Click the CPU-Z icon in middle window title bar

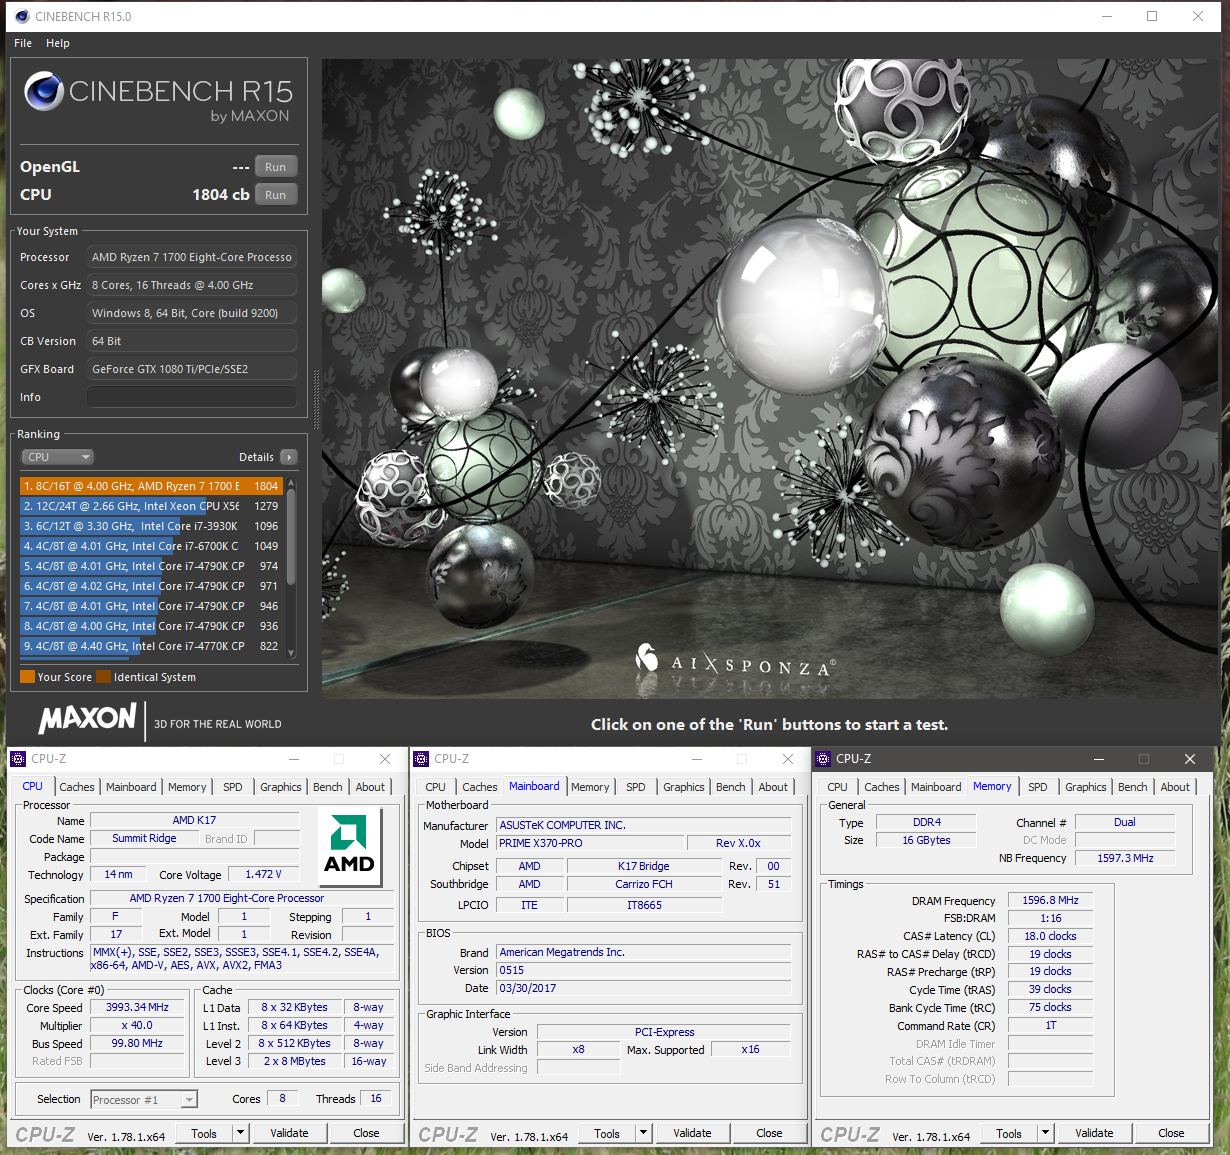(421, 759)
